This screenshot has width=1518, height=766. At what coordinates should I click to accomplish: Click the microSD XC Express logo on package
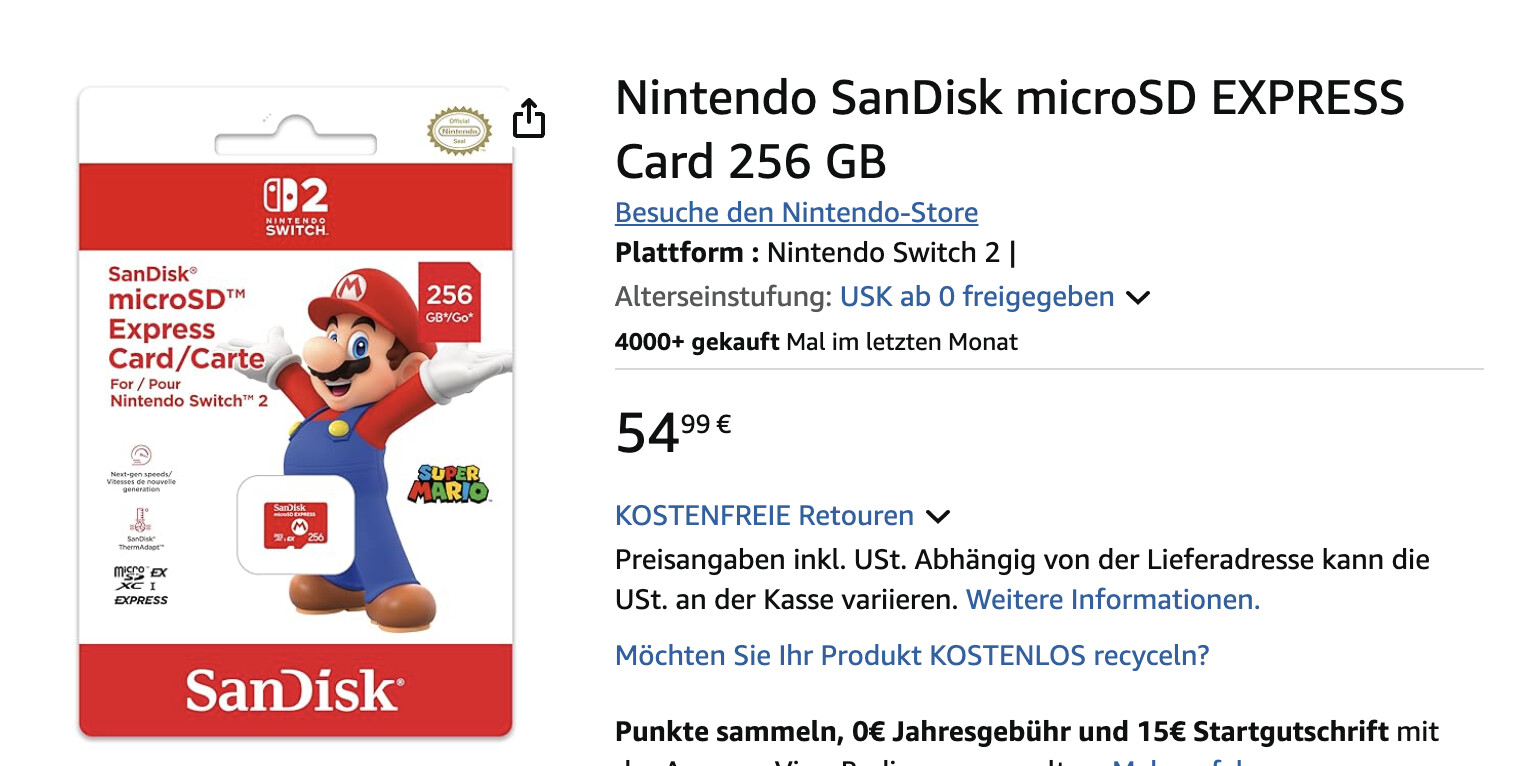[141, 586]
